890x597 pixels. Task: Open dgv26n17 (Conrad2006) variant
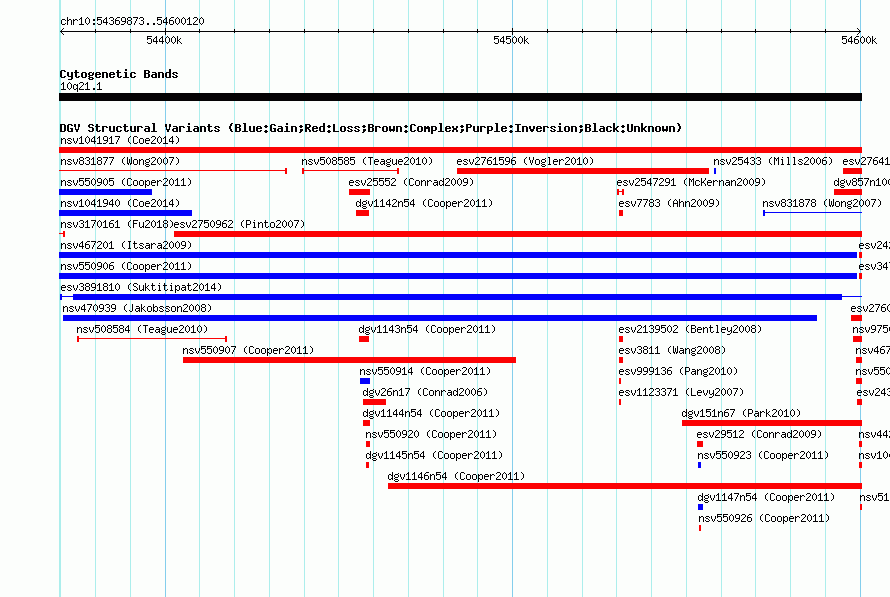425,392
